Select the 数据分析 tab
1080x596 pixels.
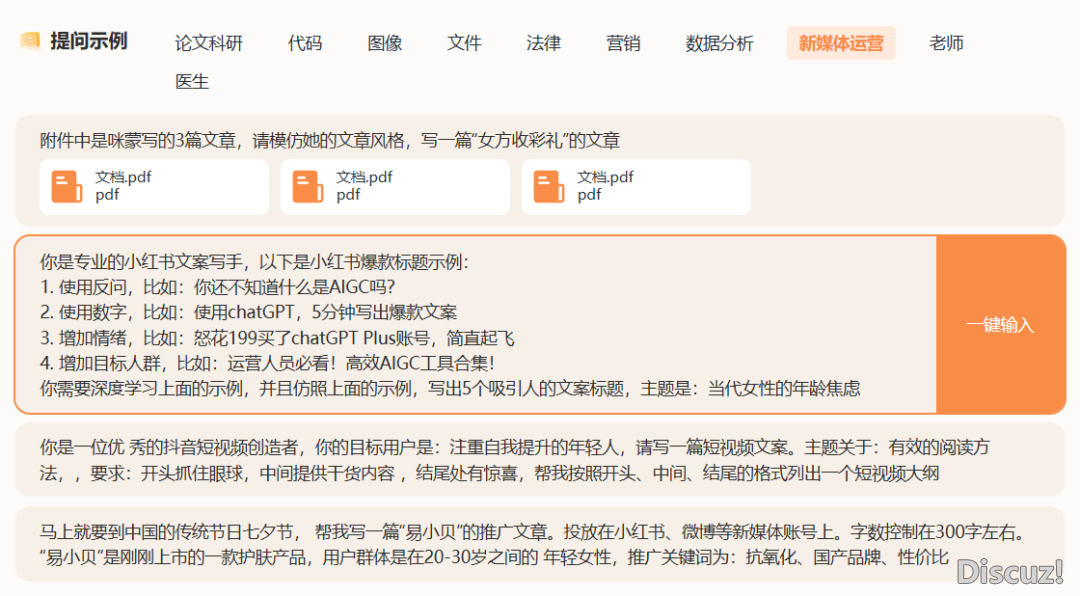point(720,43)
